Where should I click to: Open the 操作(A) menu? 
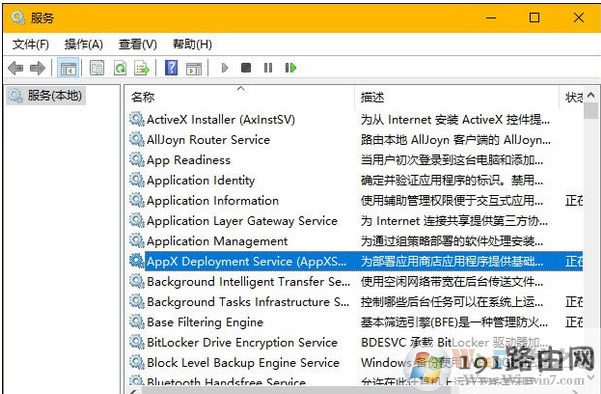[x=84, y=44]
